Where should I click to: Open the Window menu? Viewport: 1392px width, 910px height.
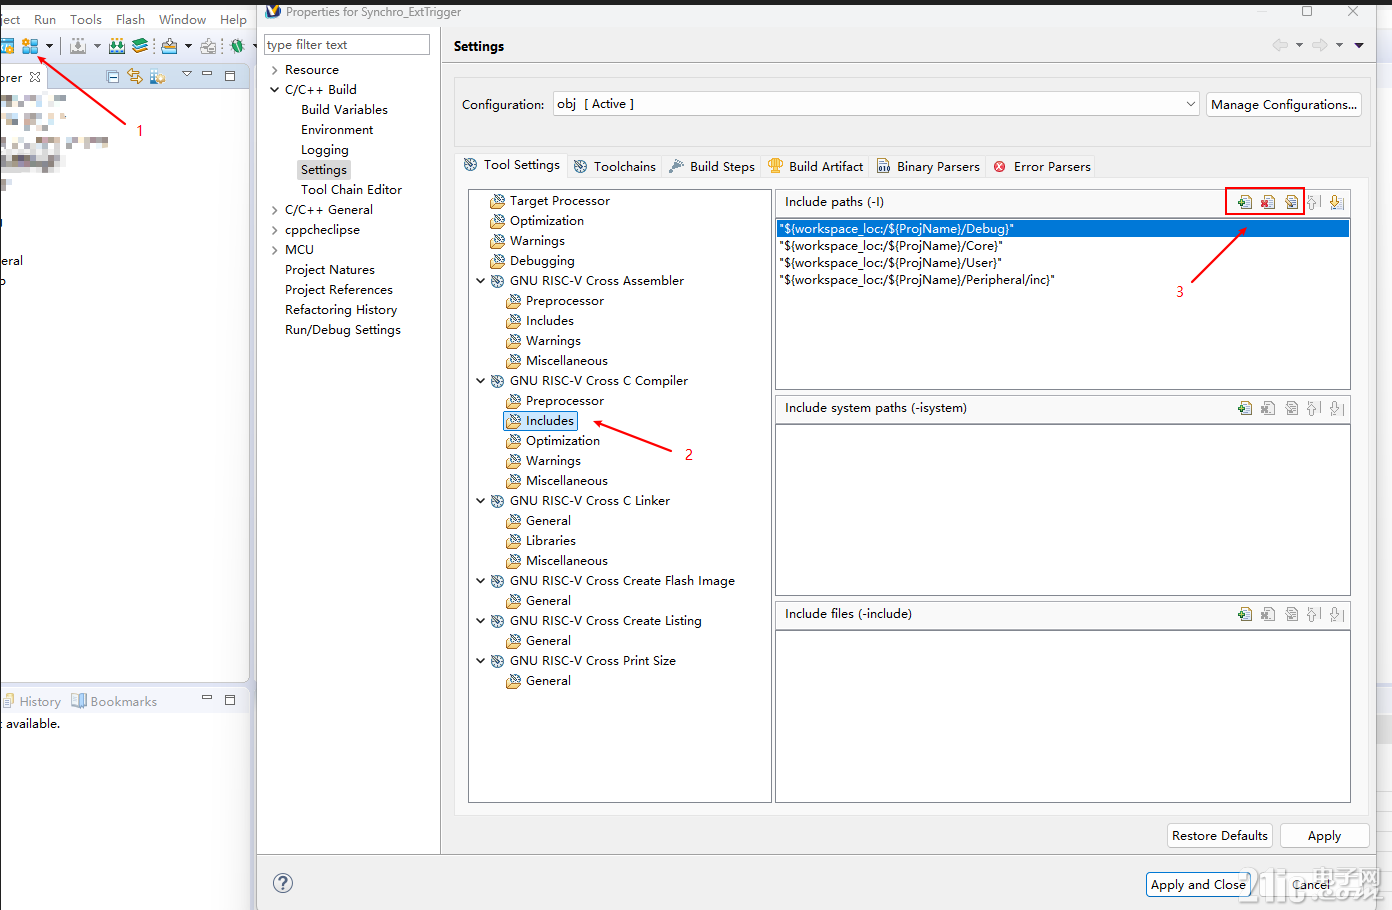pos(182,19)
